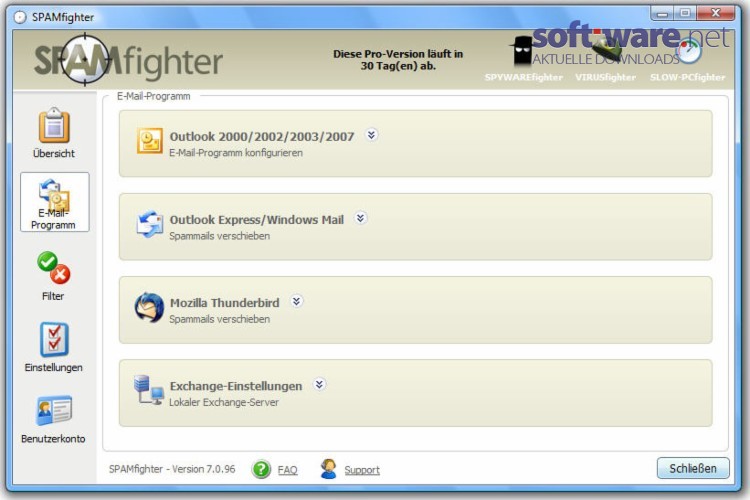Click the Mozilla Thunderbird icon
Viewport: 750px width, 500px height.
coord(149,308)
